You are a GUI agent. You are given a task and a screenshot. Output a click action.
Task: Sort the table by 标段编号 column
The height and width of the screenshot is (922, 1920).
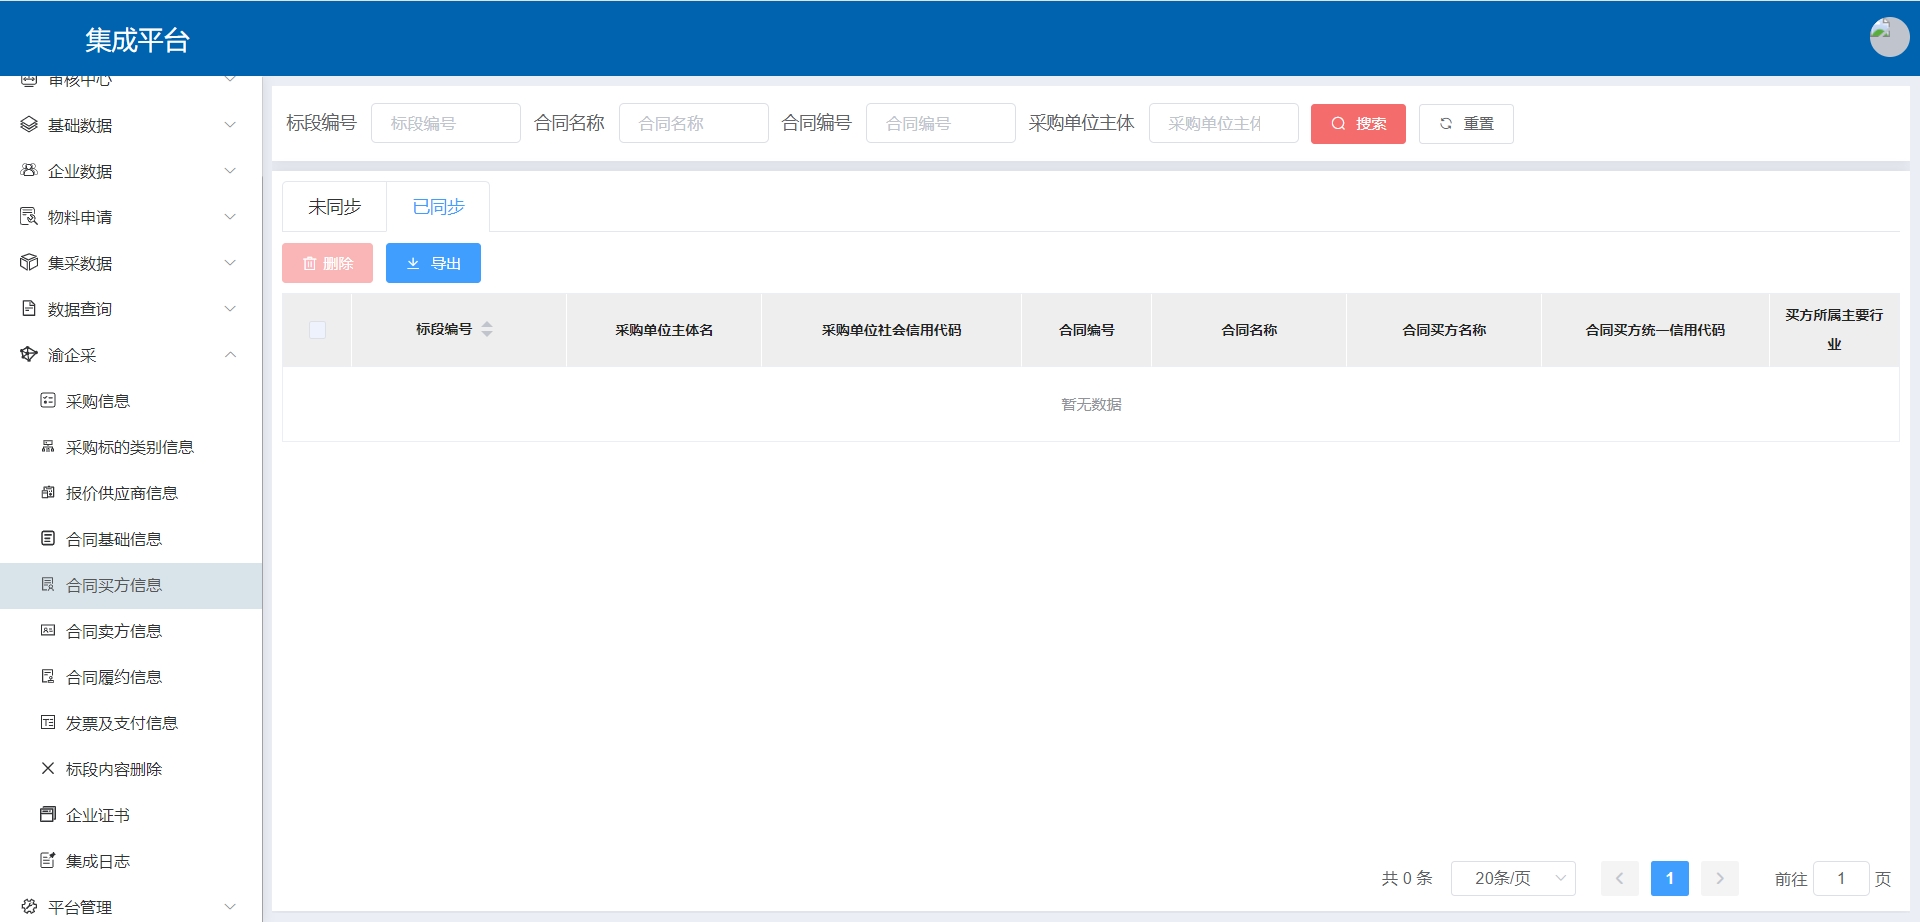point(487,329)
